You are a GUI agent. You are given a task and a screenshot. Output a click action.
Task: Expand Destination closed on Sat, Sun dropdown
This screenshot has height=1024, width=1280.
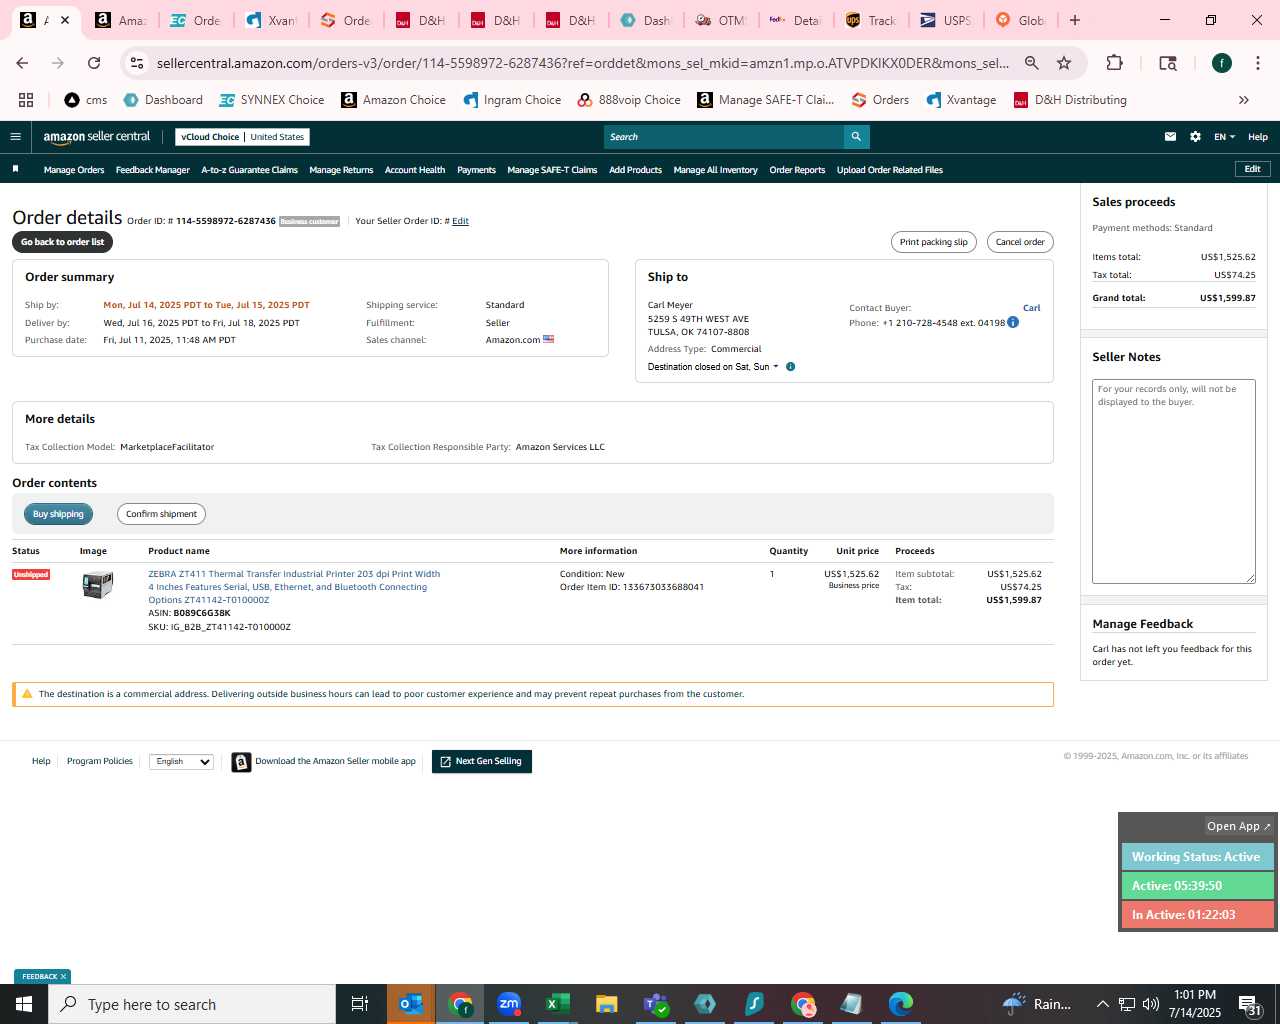tap(713, 367)
